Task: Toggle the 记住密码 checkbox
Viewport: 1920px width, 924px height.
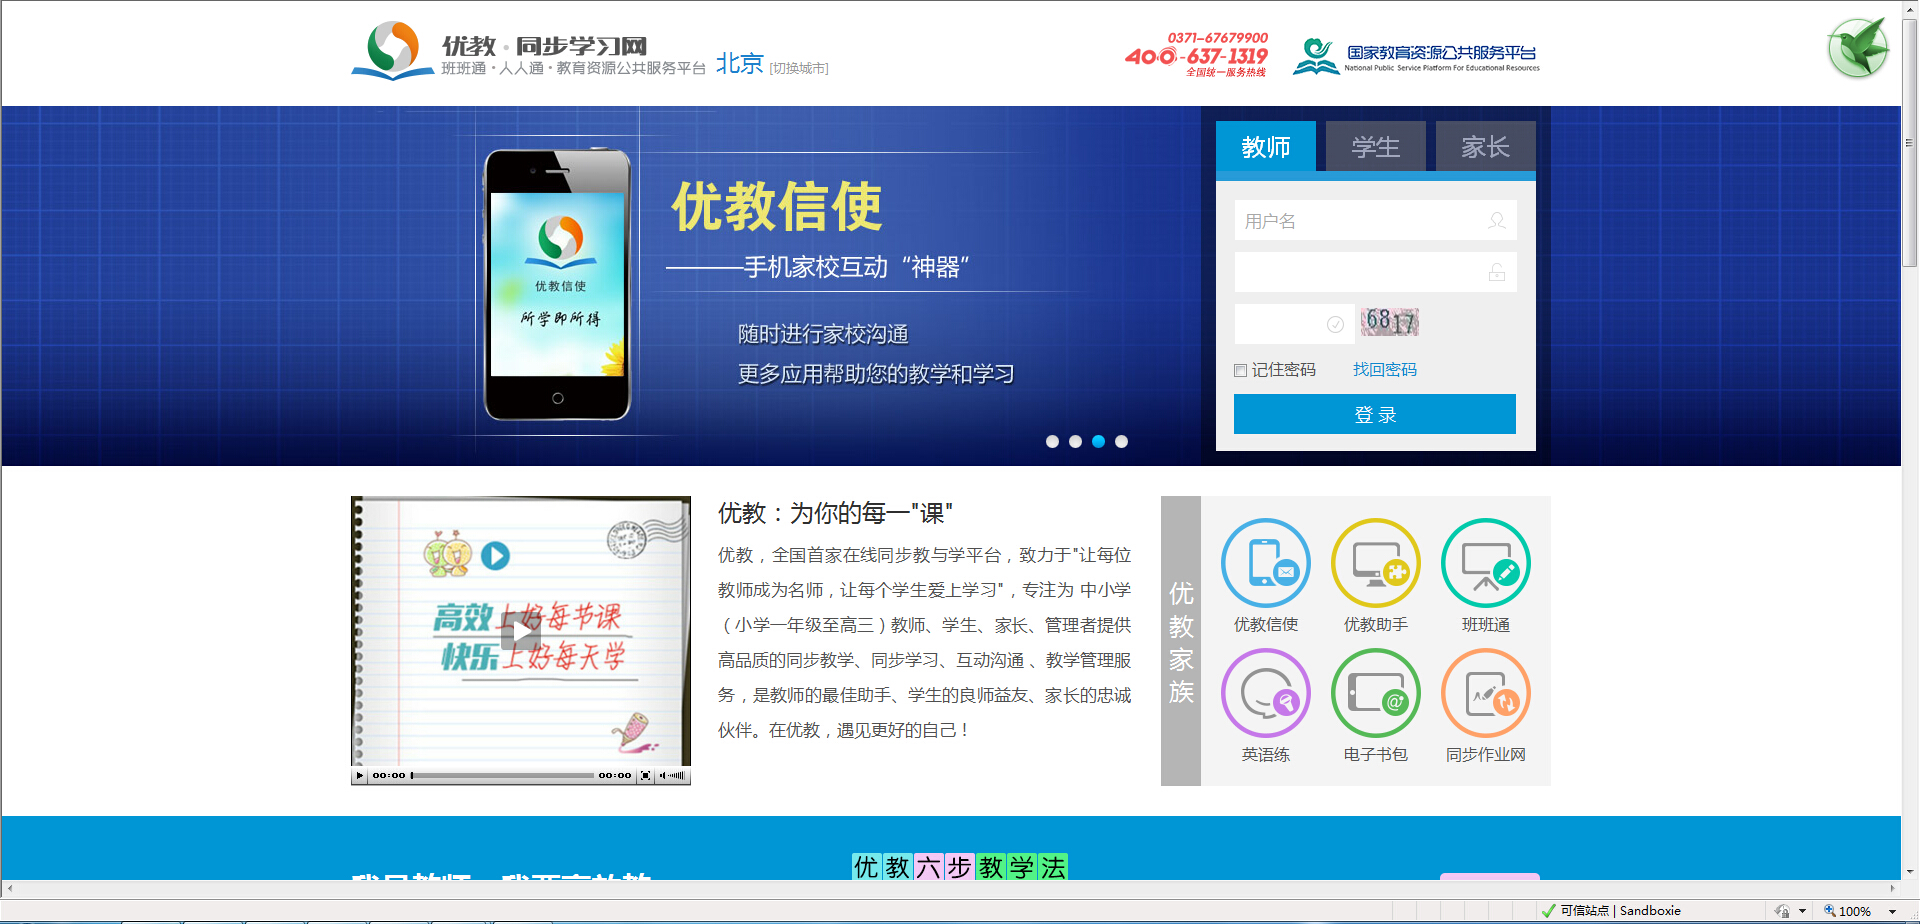Action: [x=1241, y=371]
